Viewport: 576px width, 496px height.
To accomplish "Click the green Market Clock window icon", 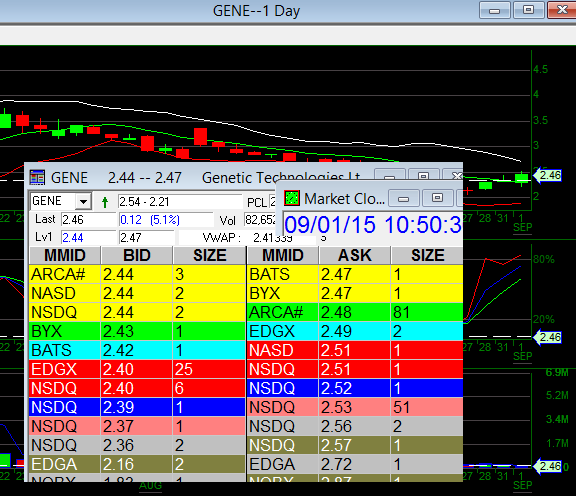I will click(292, 198).
